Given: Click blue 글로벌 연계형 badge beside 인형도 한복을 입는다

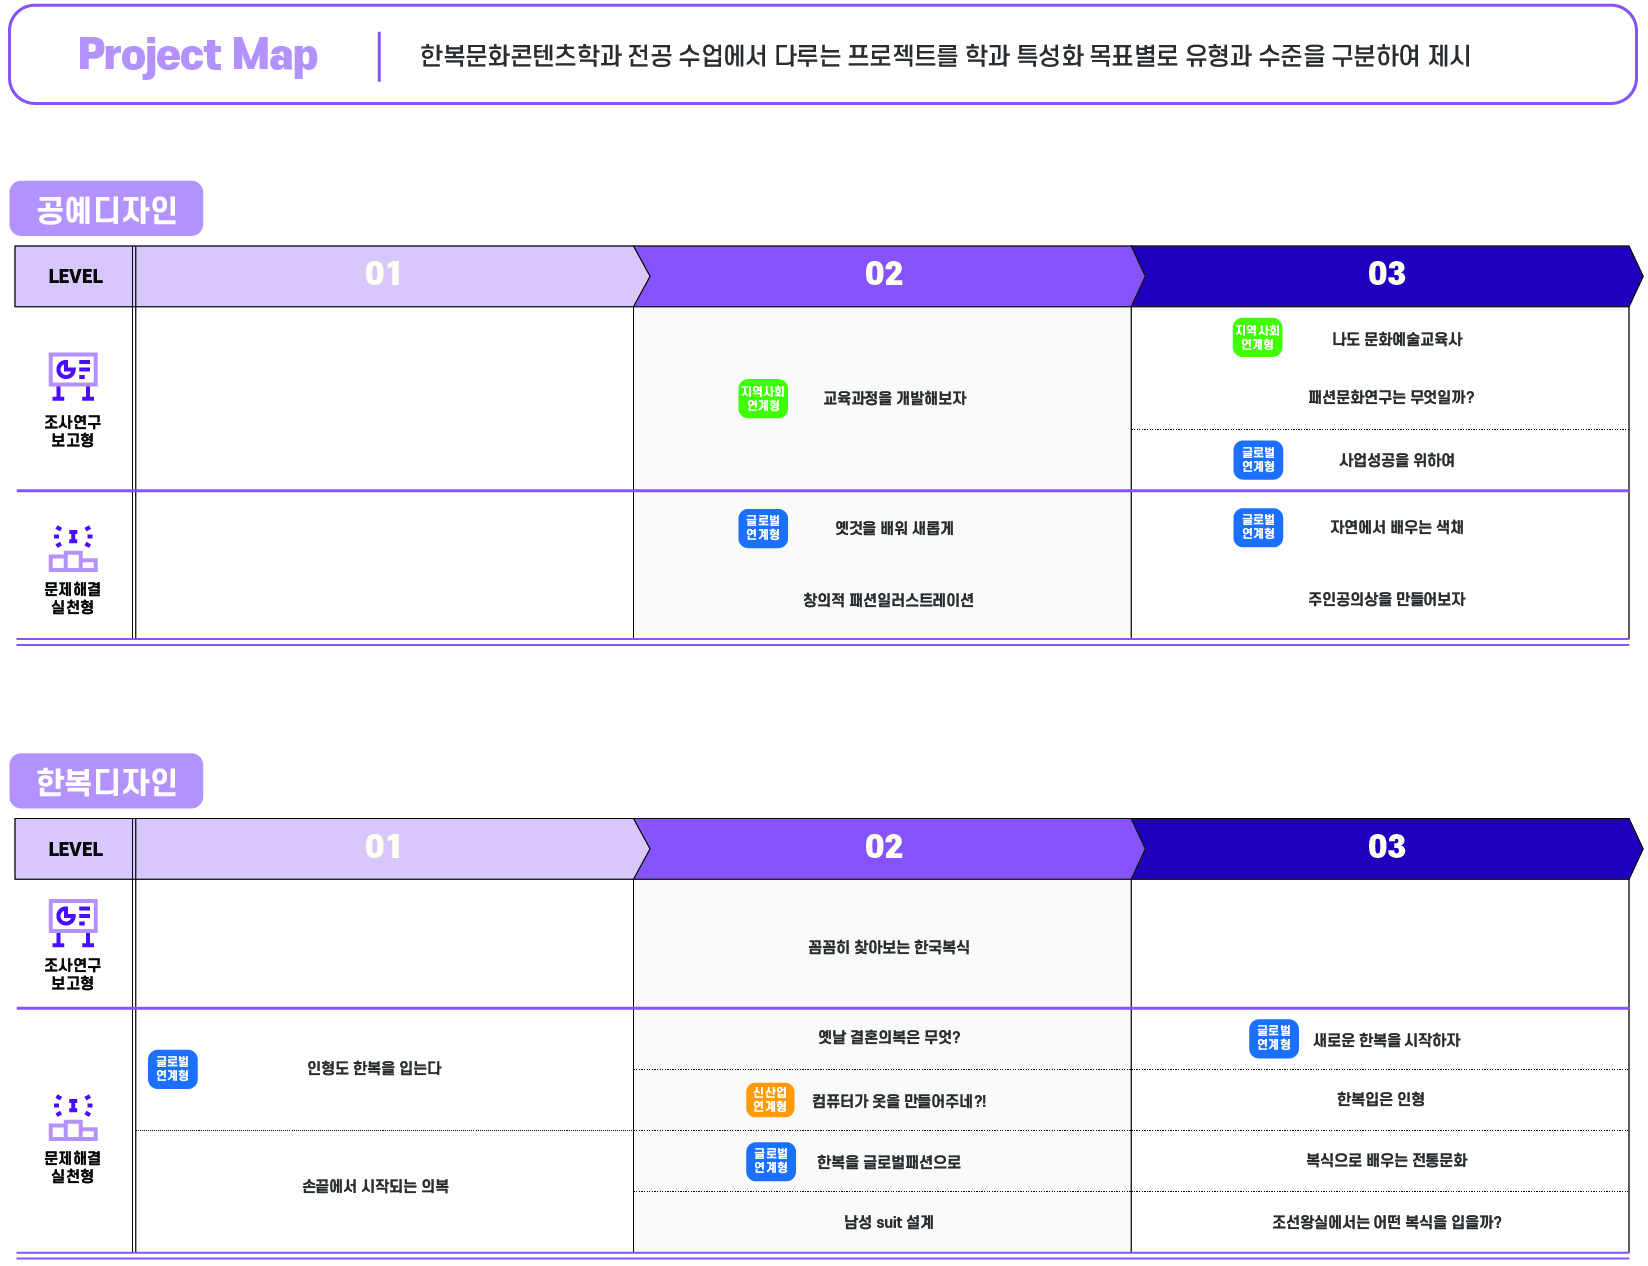Looking at the screenshot, I should [172, 1069].
